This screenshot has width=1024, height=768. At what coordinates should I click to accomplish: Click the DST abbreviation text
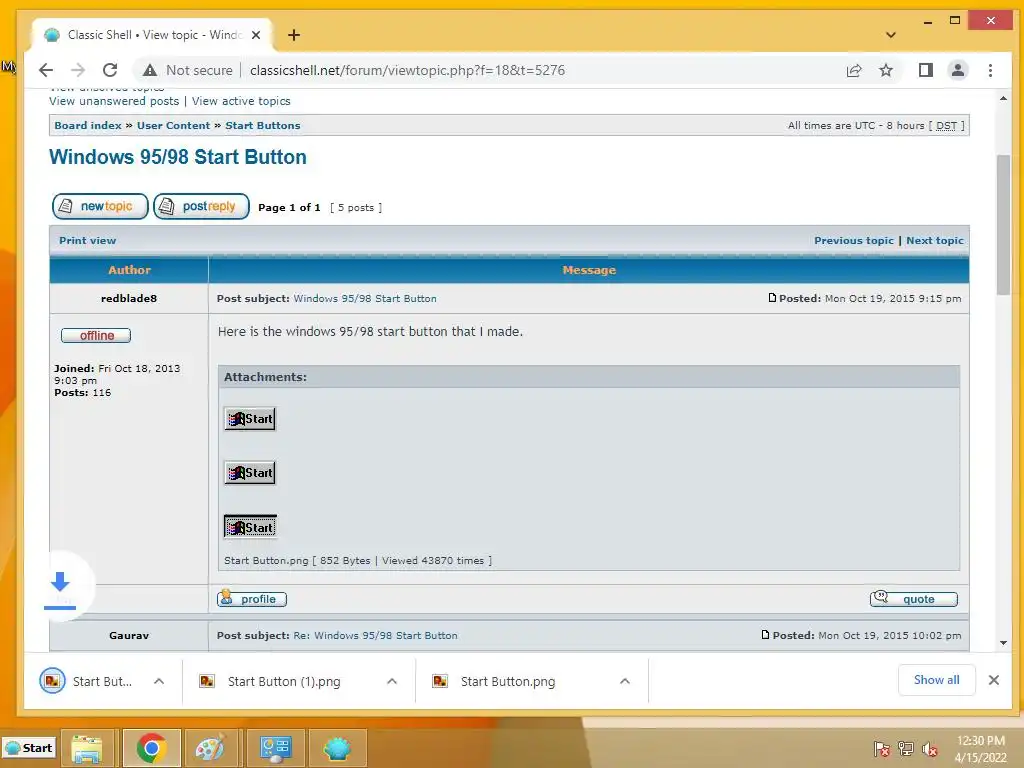click(946, 126)
